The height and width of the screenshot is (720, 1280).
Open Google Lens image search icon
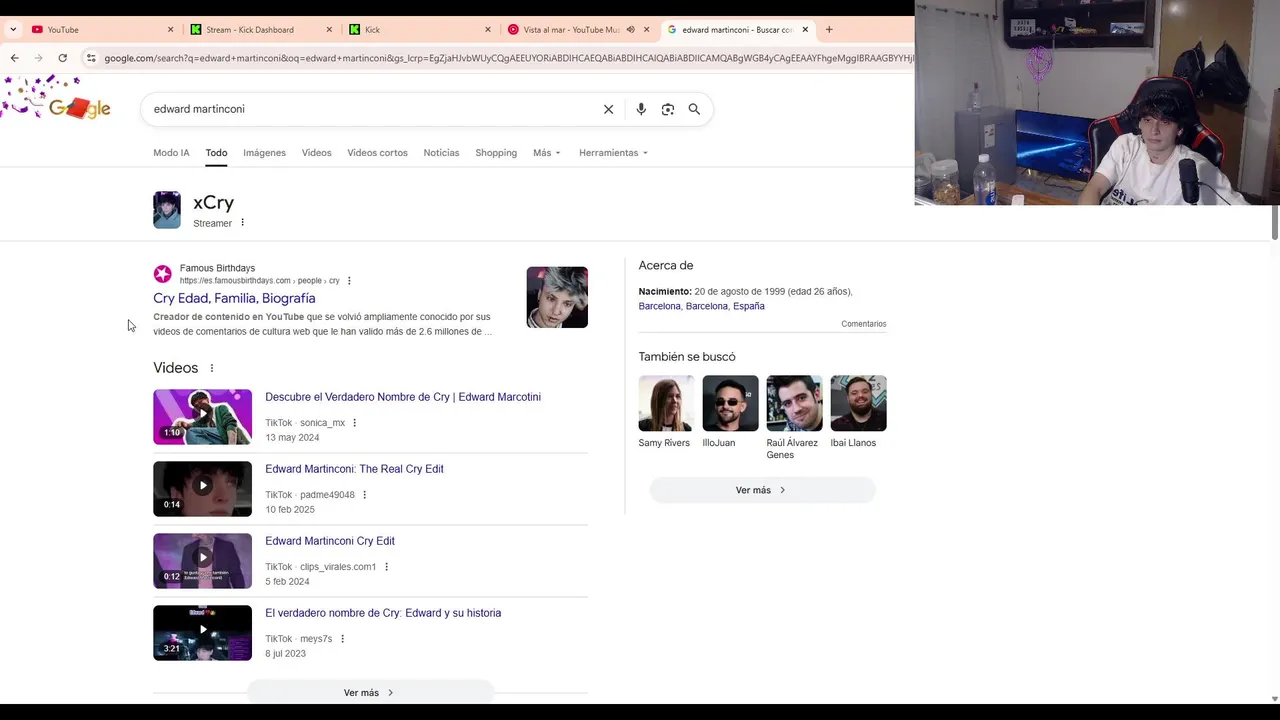[x=668, y=109]
